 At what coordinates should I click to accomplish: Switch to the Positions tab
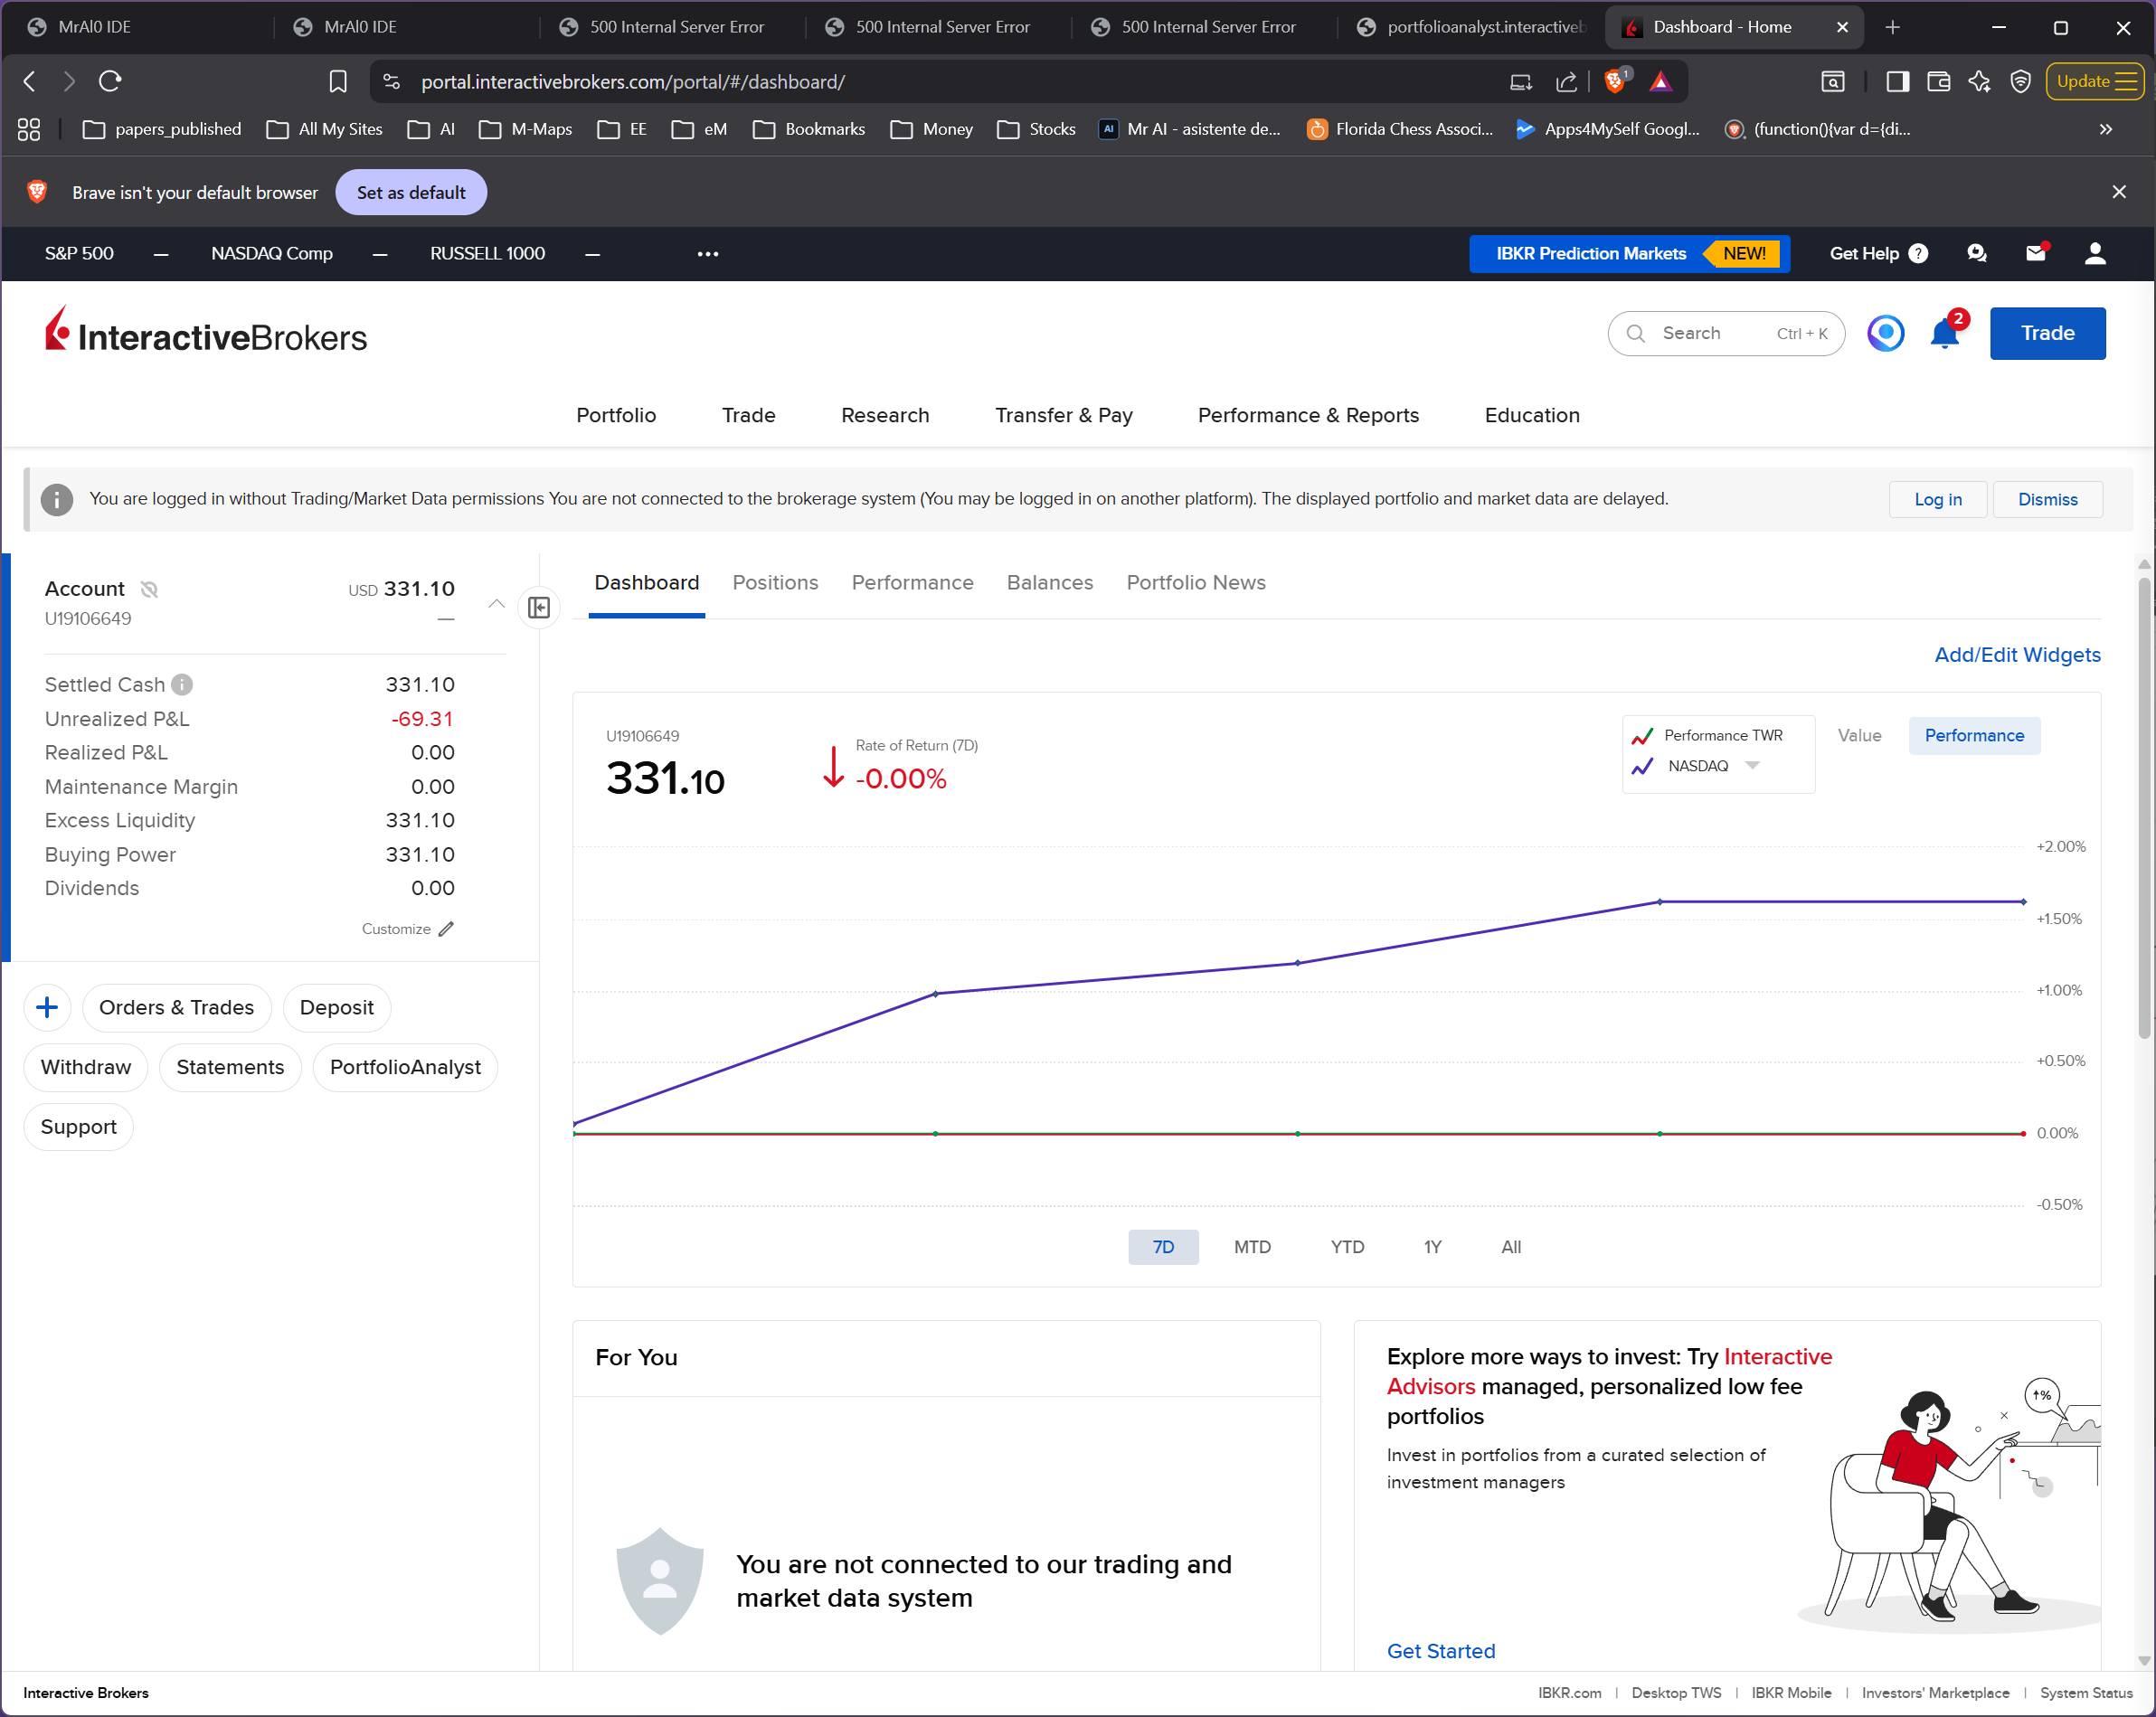tap(775, 582)
